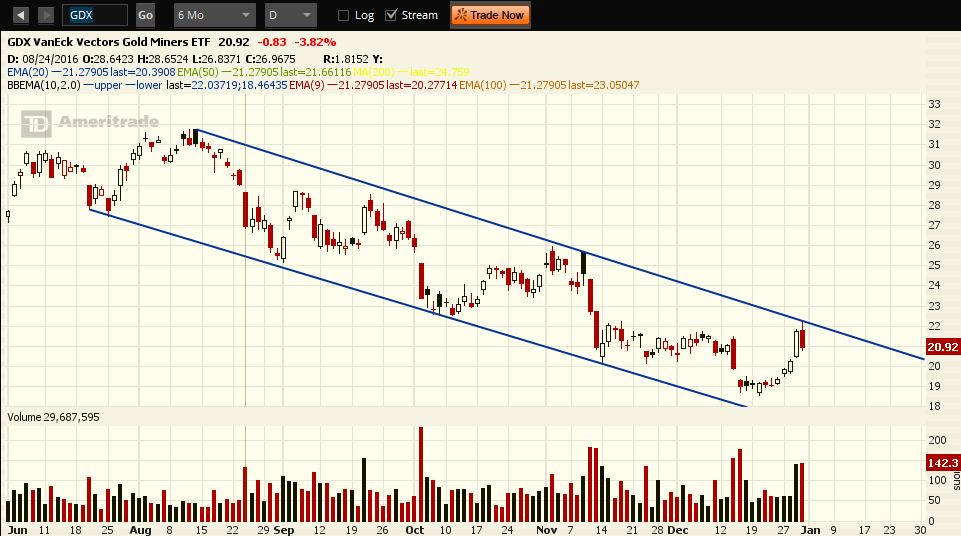Click the GDX symbol input field
The width and height of the screenshot is (961, 536).
[95, 15]
